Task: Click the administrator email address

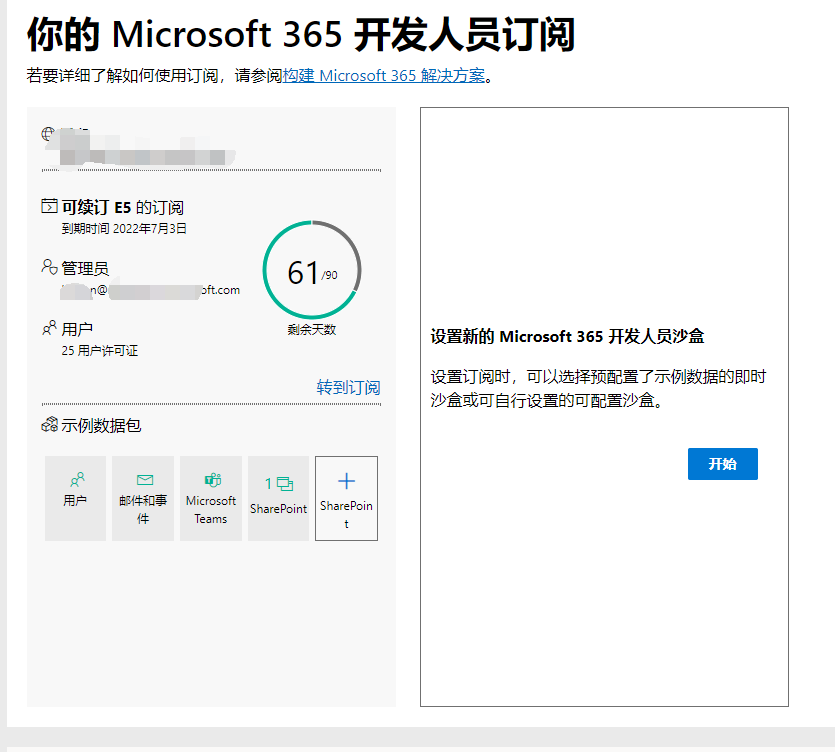Action: tap(150, 290)
